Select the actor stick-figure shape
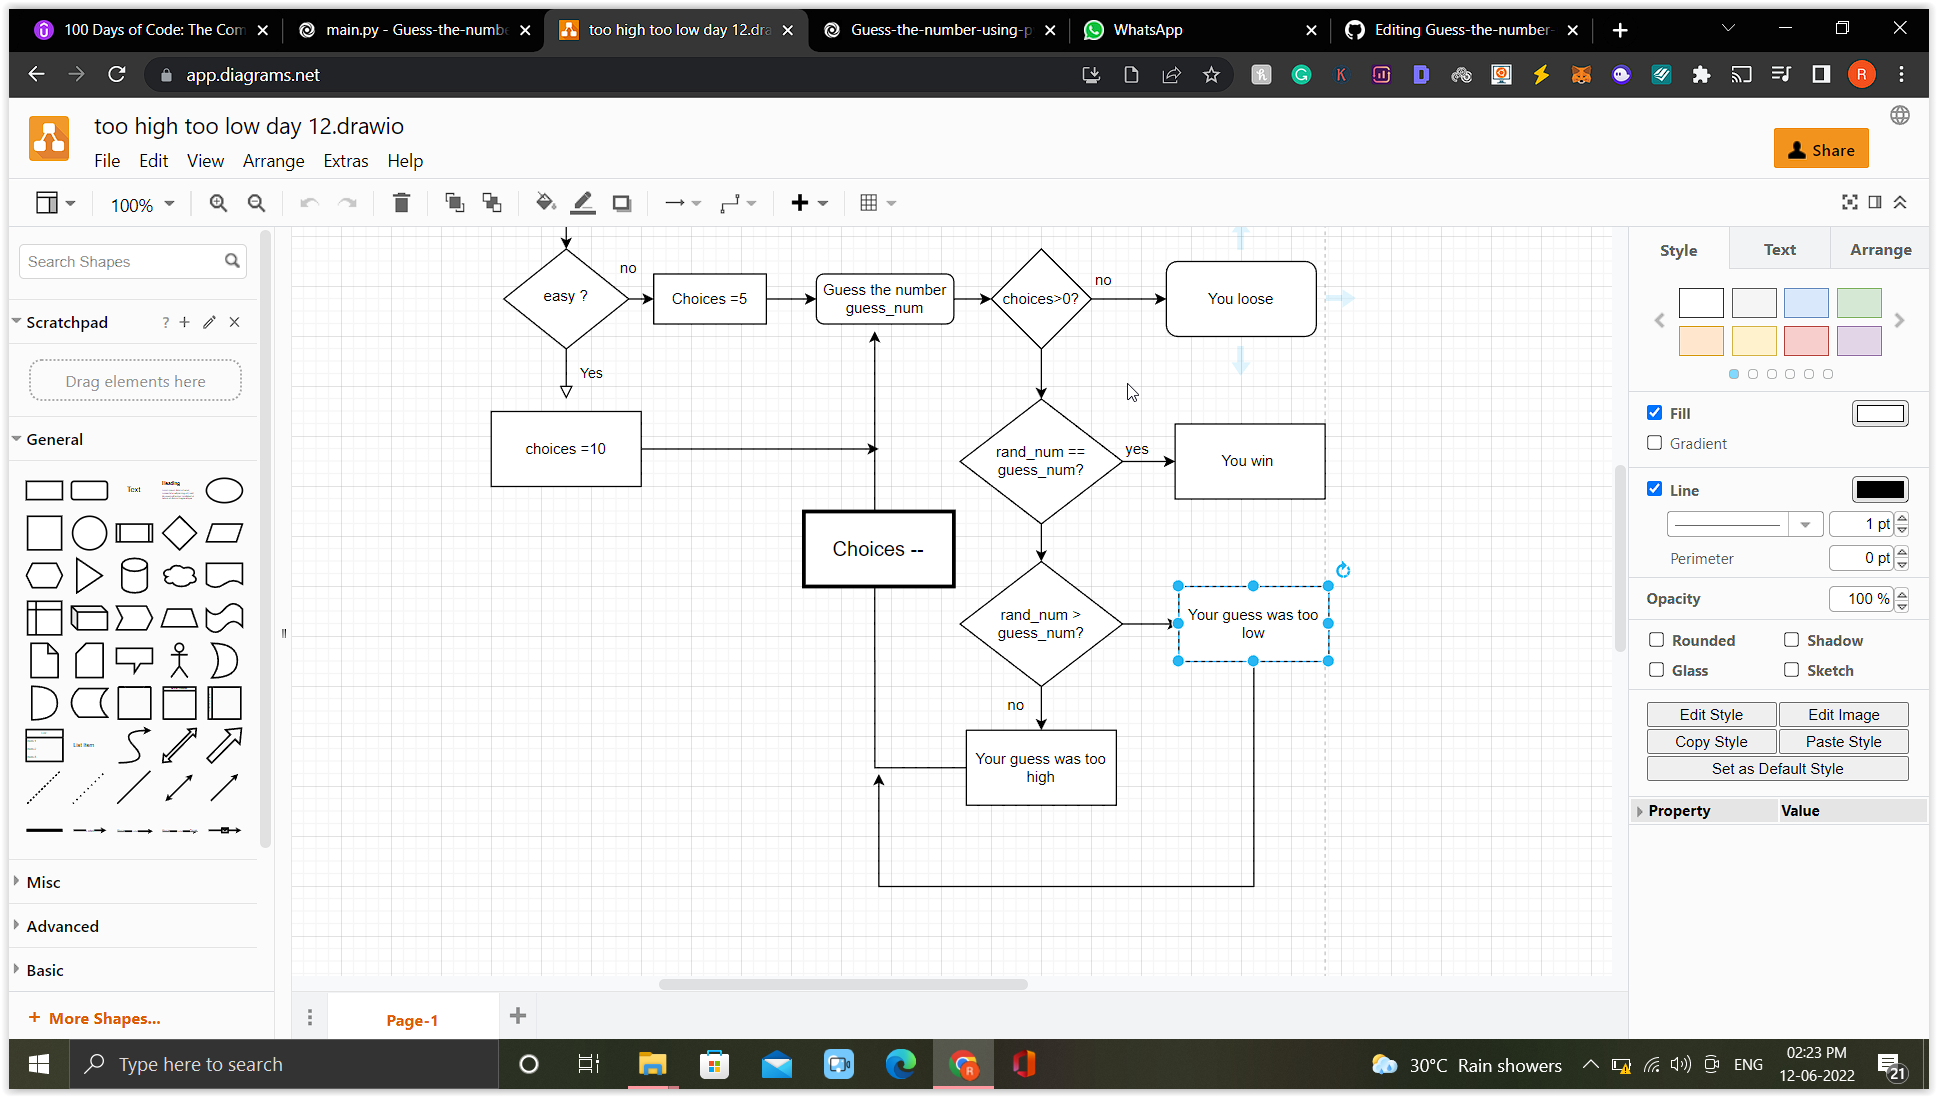 click(x=179, y=660)
